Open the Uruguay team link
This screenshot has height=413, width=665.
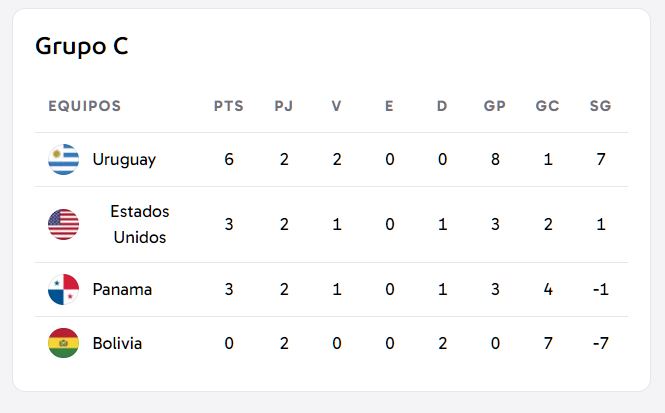point(124,160)
